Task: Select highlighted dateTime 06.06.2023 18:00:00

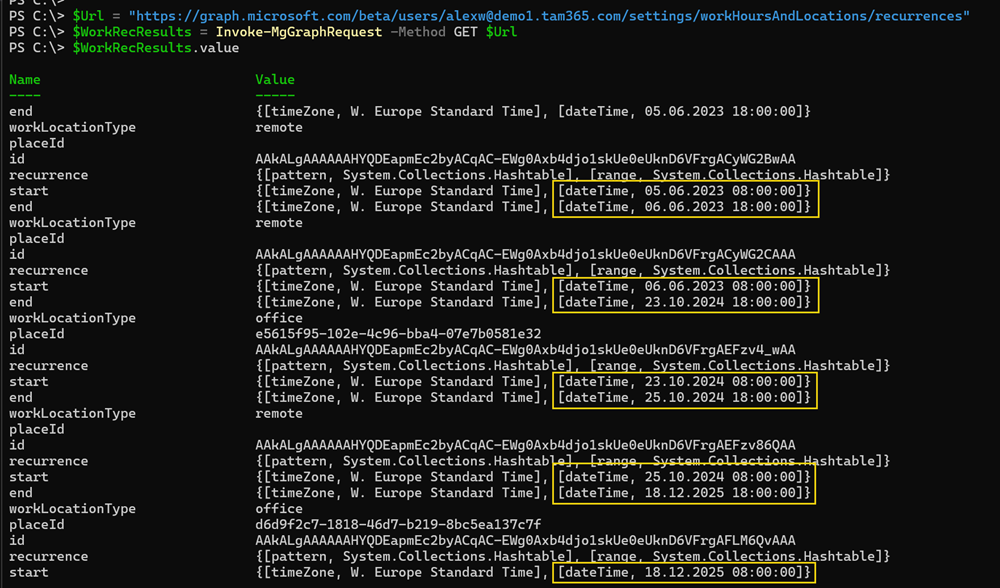Action: coord(684,207)
